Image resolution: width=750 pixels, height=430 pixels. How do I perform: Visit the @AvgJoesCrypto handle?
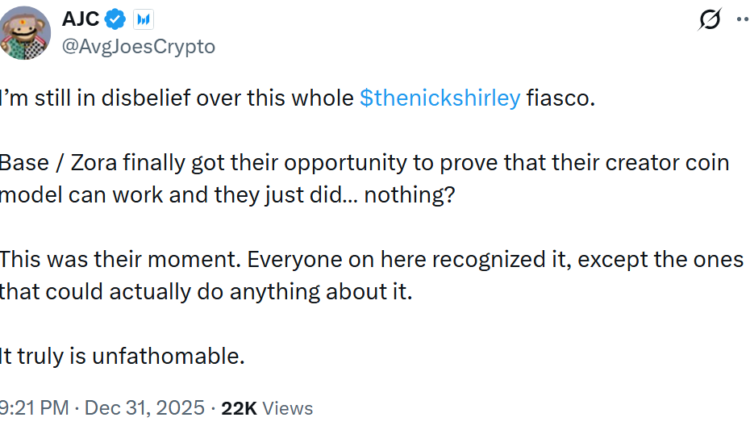(x=142, y=47)
